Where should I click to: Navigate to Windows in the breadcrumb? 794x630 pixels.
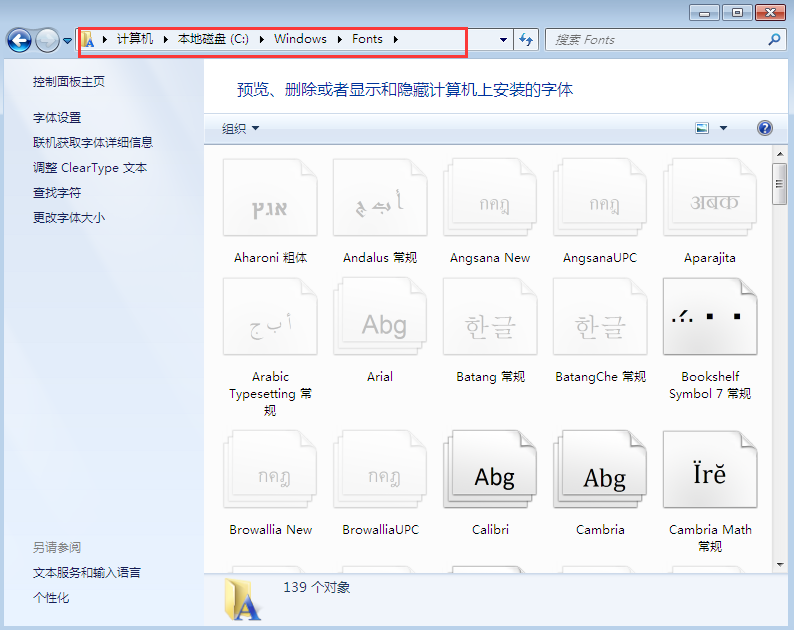pos(300,39)
